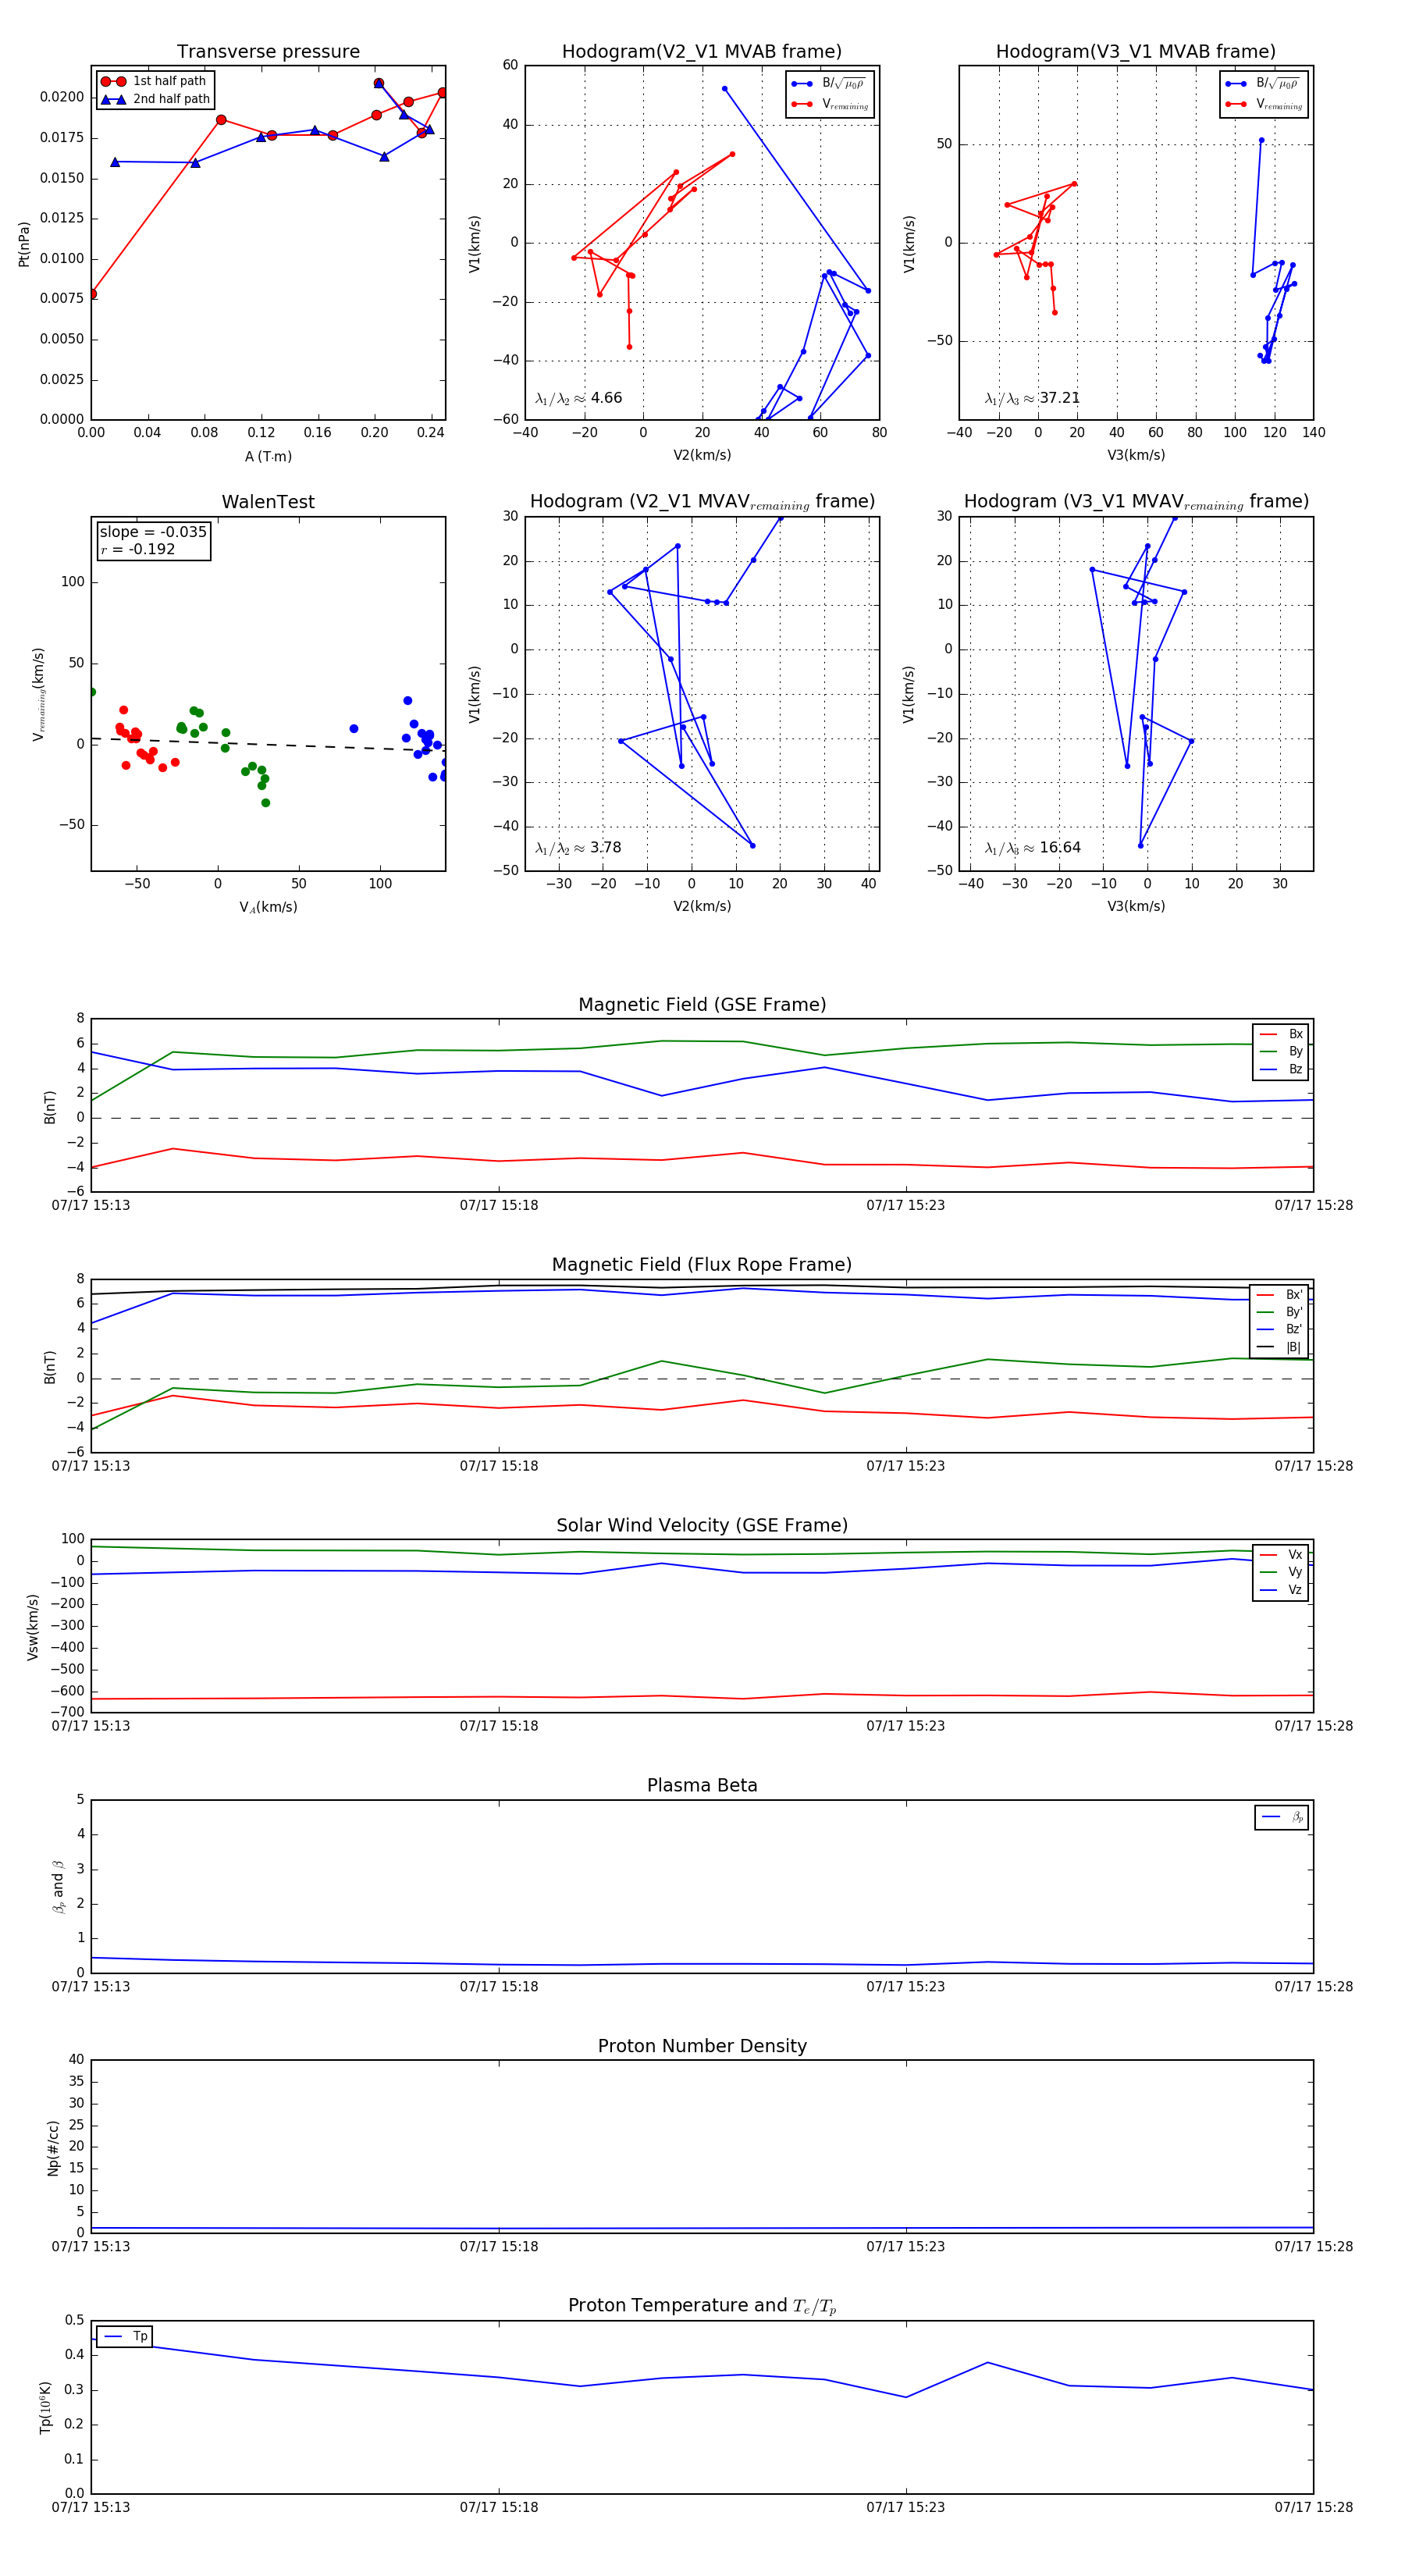Click 'Bz' legend entry in GSE magnetic plot
Viewport: 1405px width, 2576px height.
tap(1281, 1069)
